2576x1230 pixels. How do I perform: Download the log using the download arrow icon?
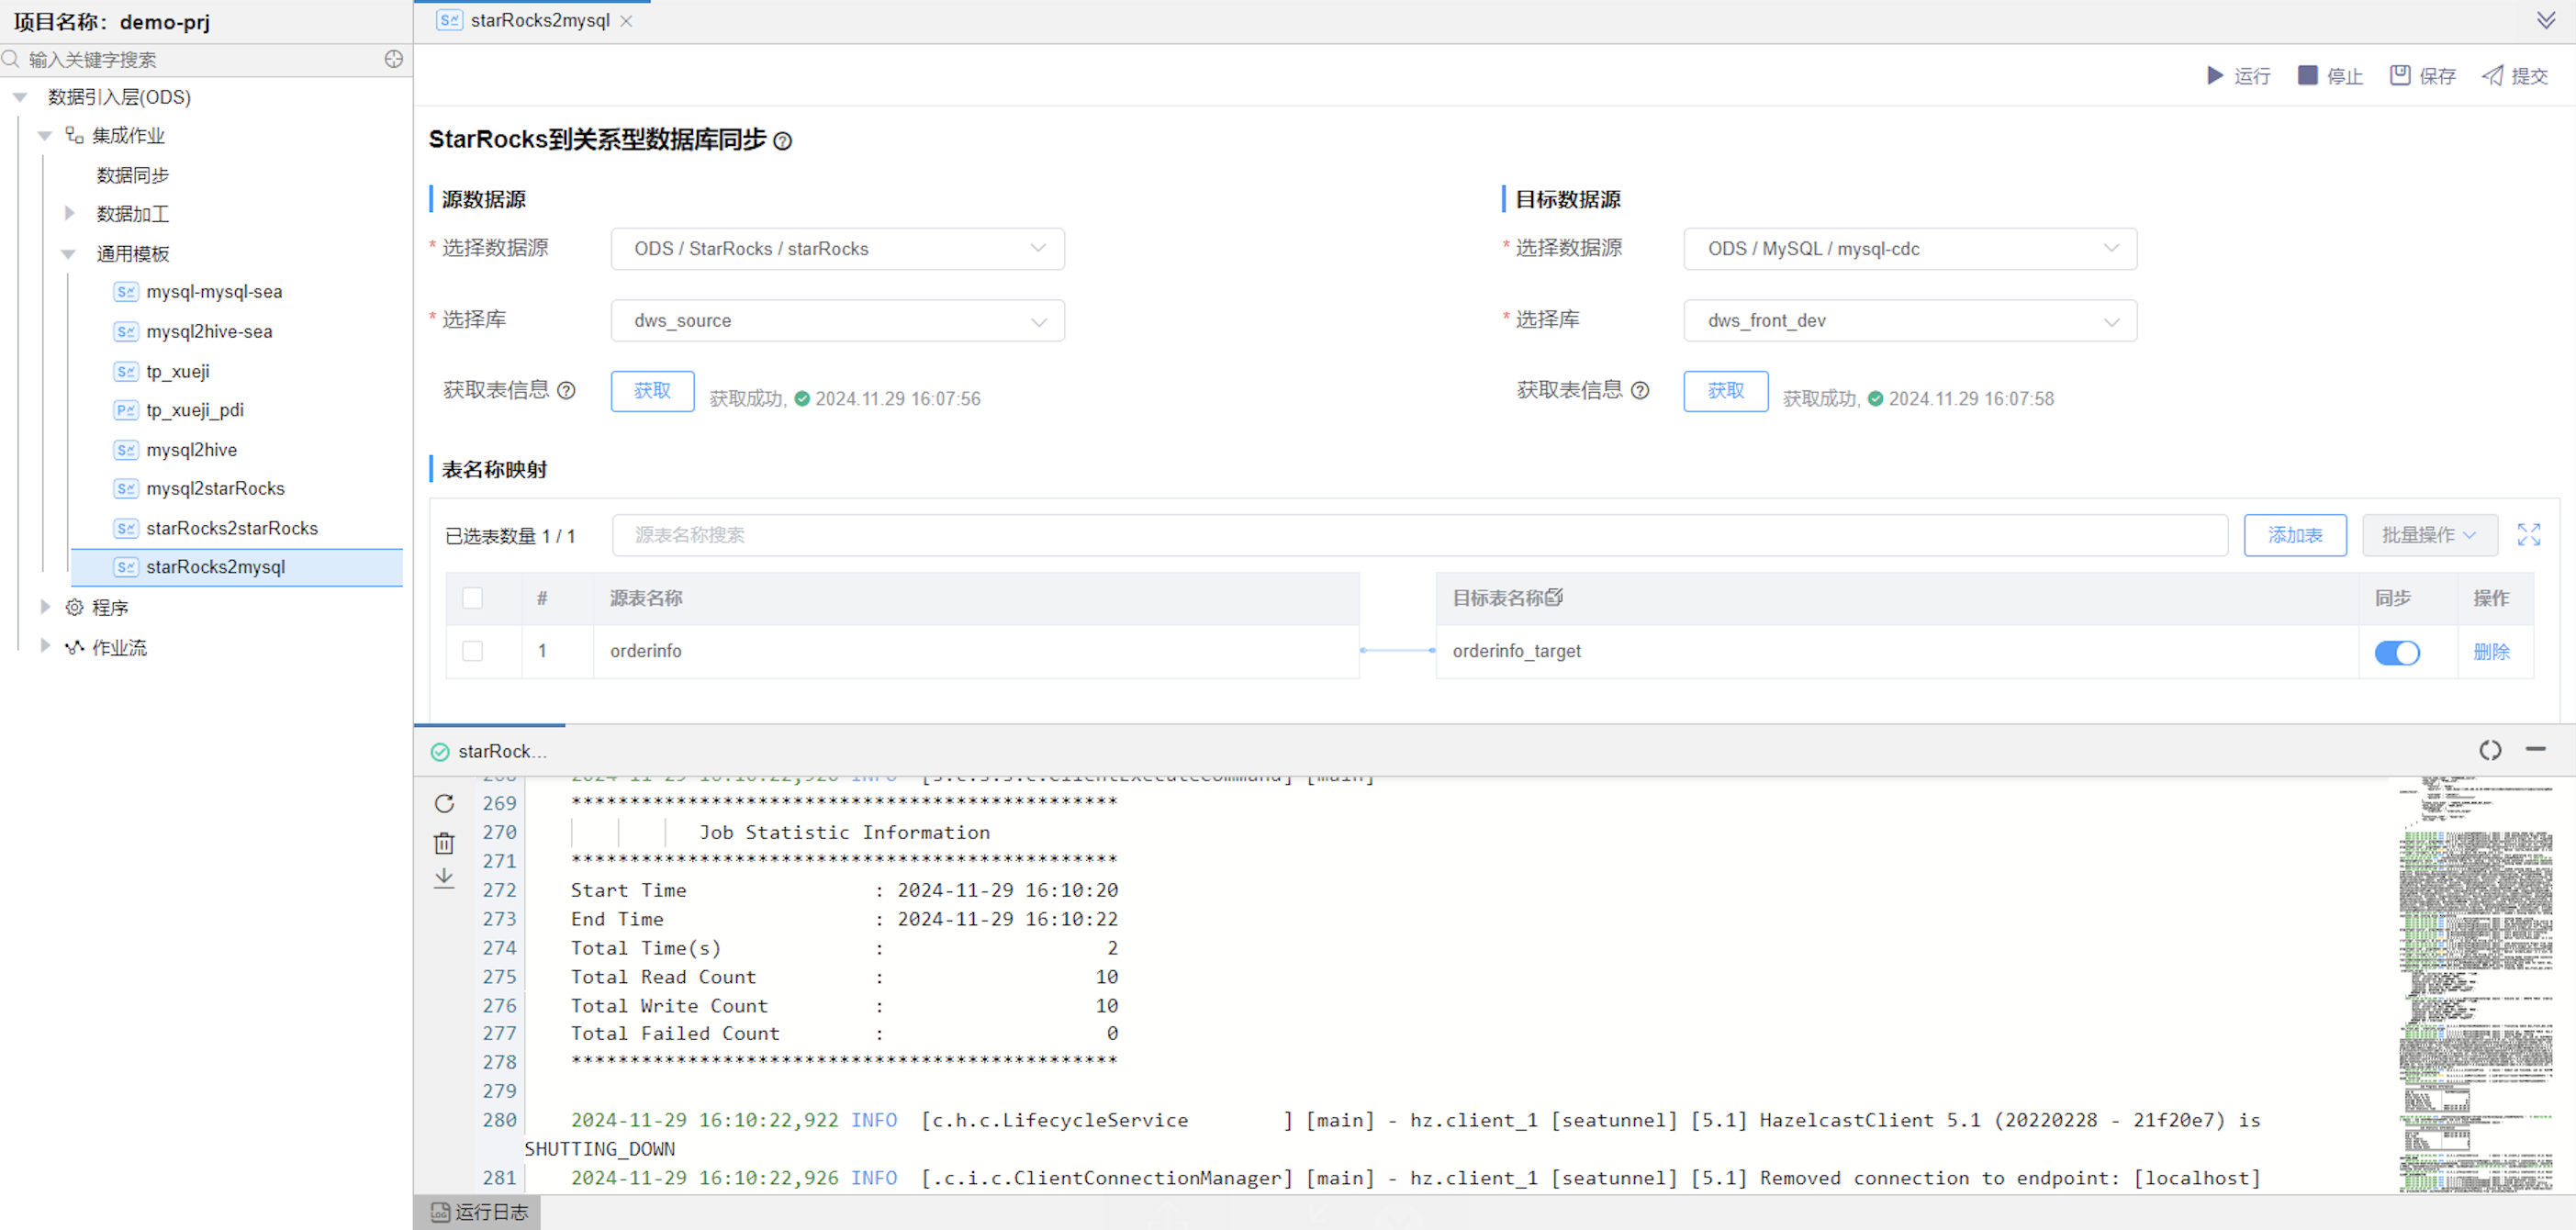pyautogui.click(x=445, y=878)
